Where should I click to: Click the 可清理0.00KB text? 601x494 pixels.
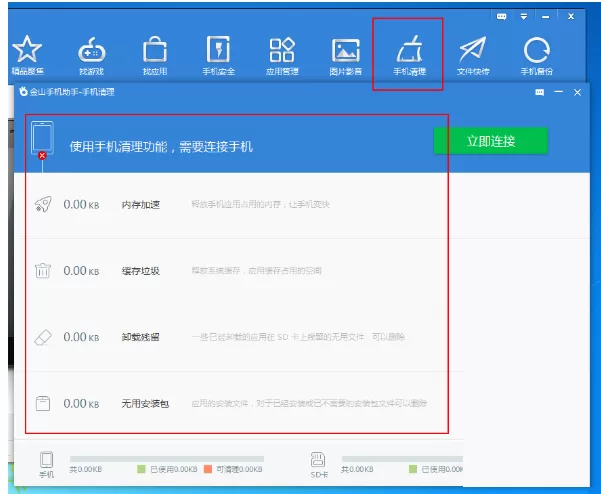click(240, 469)
